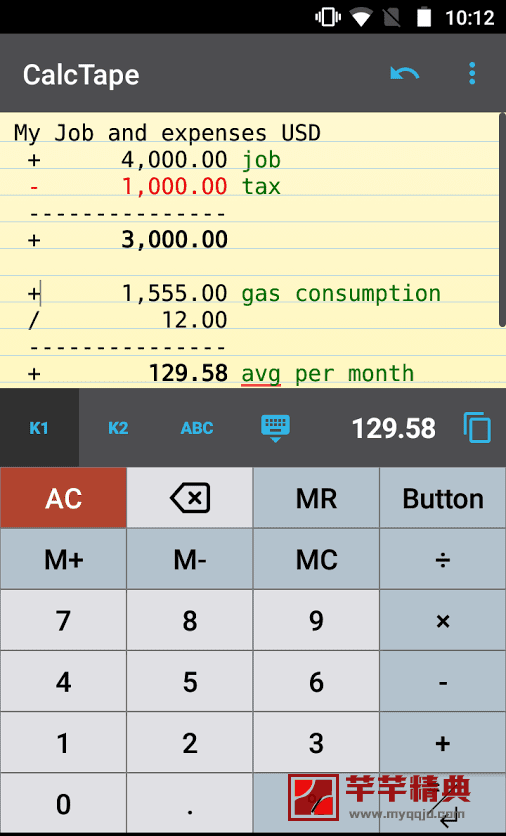Select the 1,555.00 amount on the tape

coord(174,293)
